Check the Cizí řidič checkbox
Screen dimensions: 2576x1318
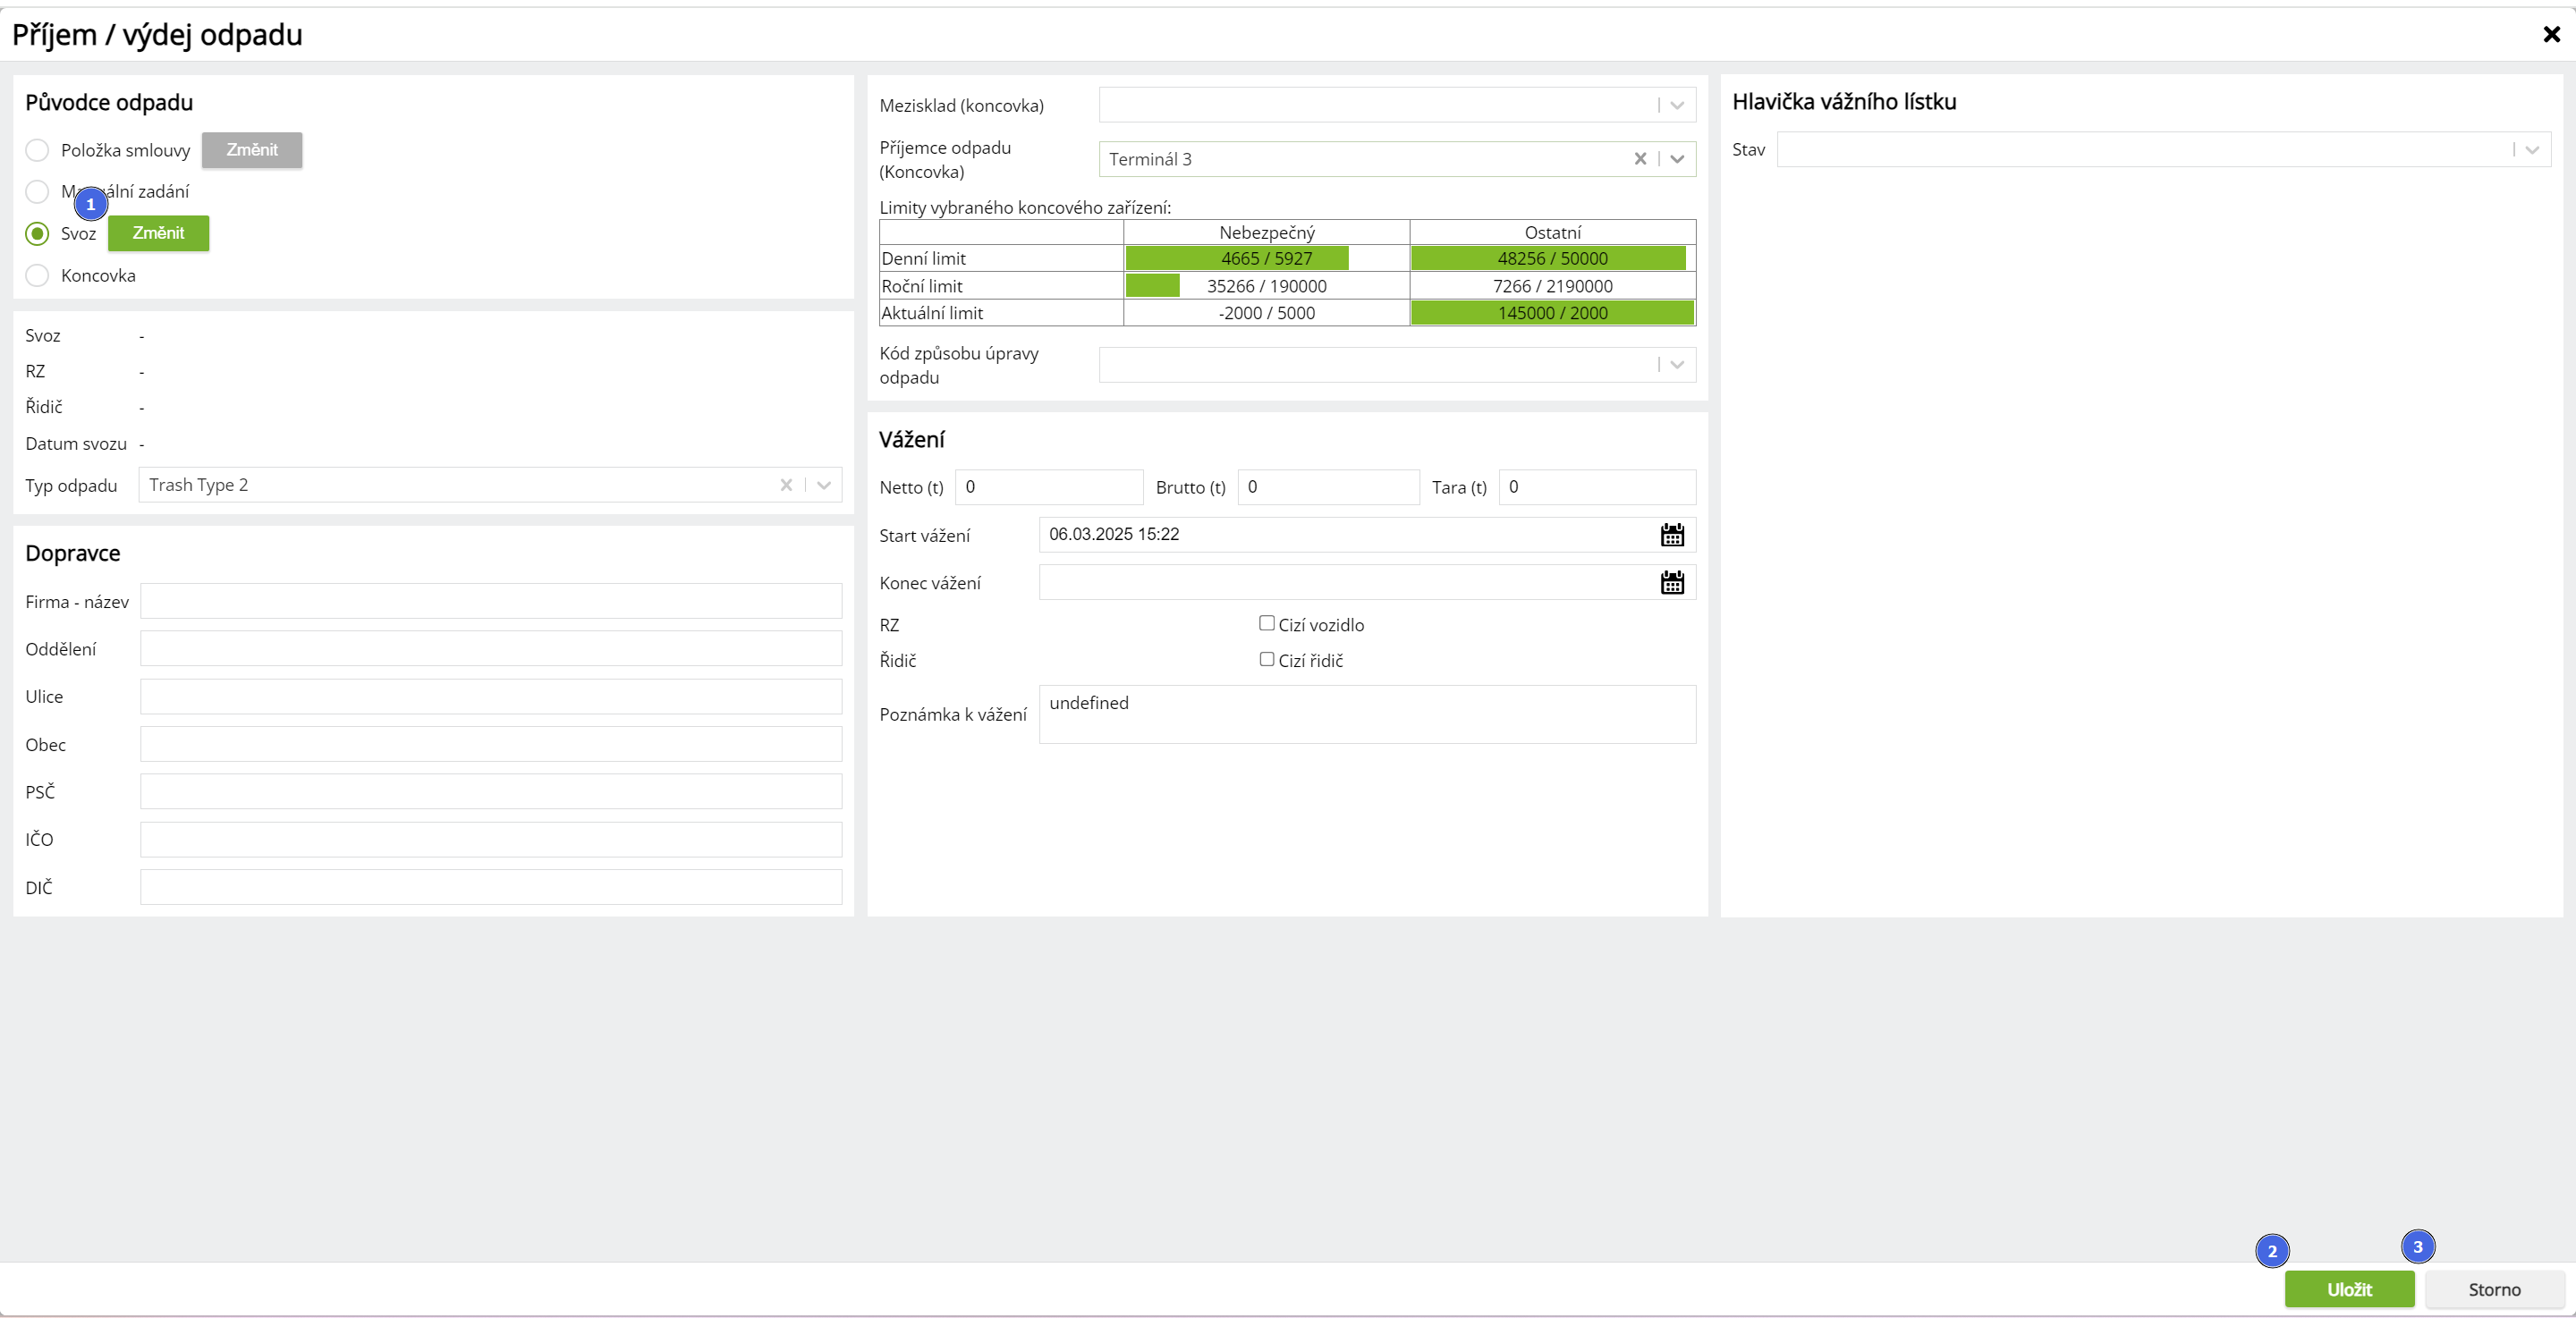coord(1267,659)
